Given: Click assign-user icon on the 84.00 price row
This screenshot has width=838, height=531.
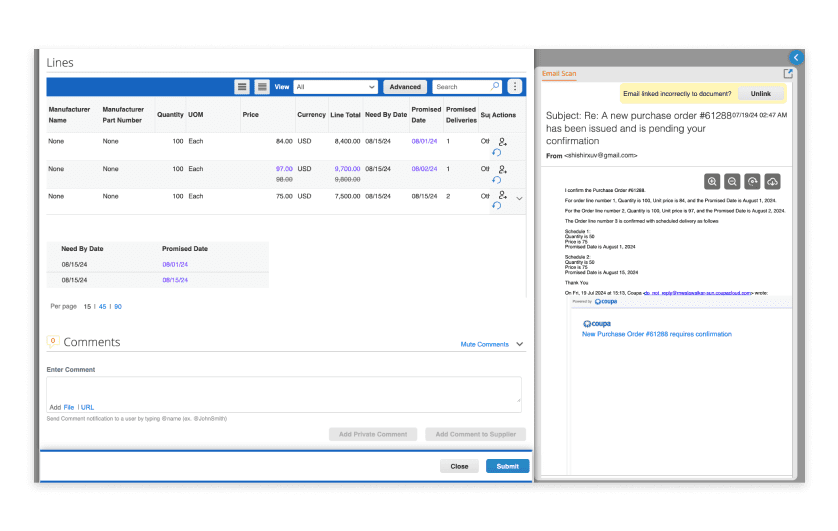Looking at the screenshot, I should (x=502, y=142).
